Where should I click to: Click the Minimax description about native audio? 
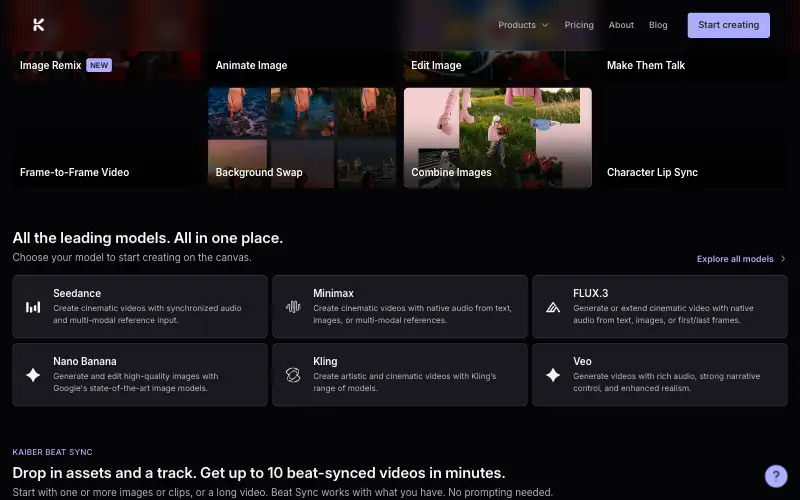click(412, 314)
